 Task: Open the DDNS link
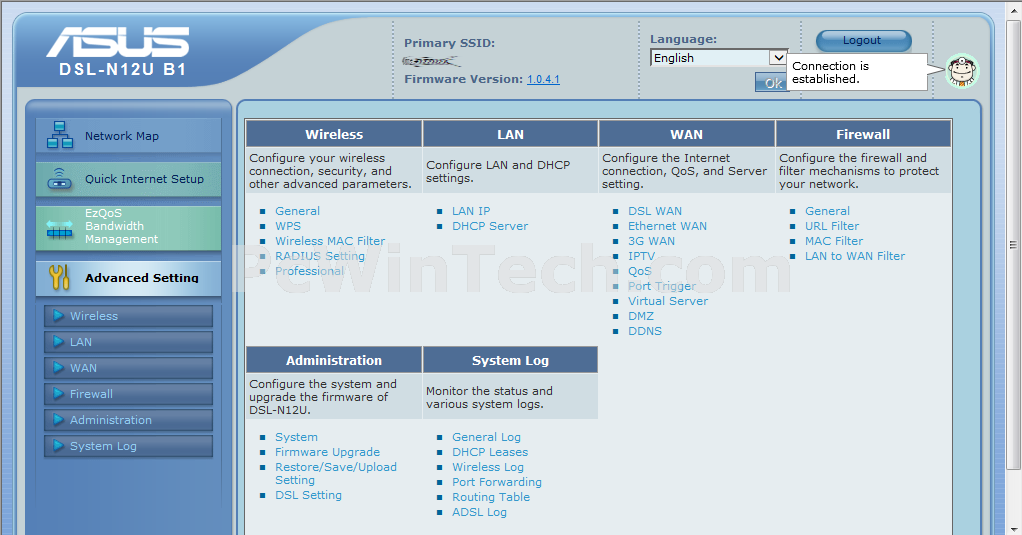pos(645,330)
